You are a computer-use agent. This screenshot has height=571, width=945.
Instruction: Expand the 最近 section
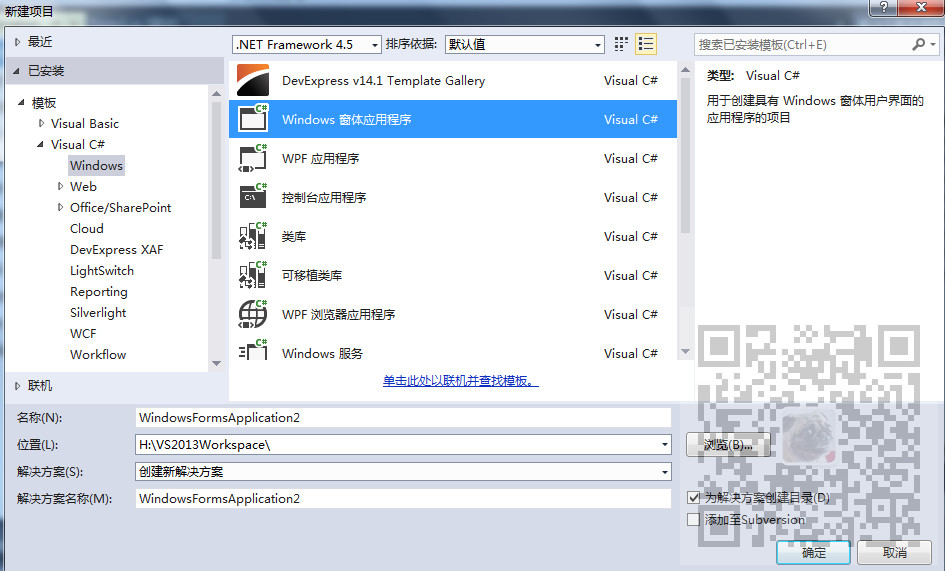pyautogui.click(x=17, y=42)
